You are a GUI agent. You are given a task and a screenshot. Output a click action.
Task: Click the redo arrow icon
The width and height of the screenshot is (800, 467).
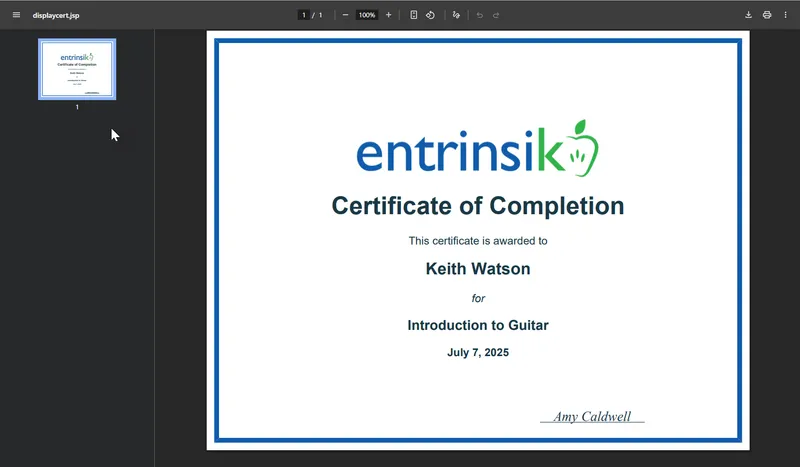(x=496, y=15)
